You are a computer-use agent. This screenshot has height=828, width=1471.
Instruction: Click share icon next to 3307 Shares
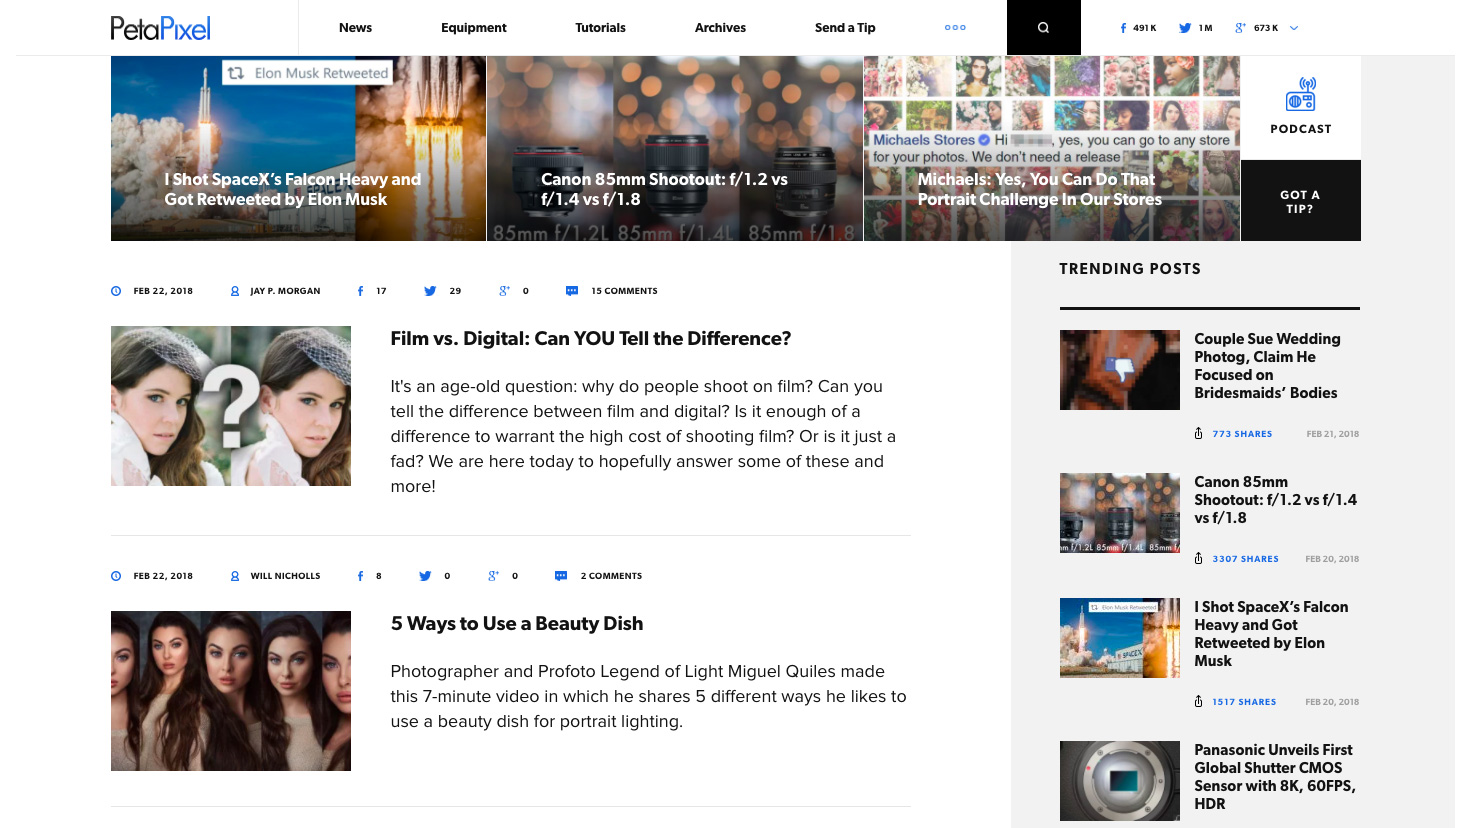[x=1198, y=558]
